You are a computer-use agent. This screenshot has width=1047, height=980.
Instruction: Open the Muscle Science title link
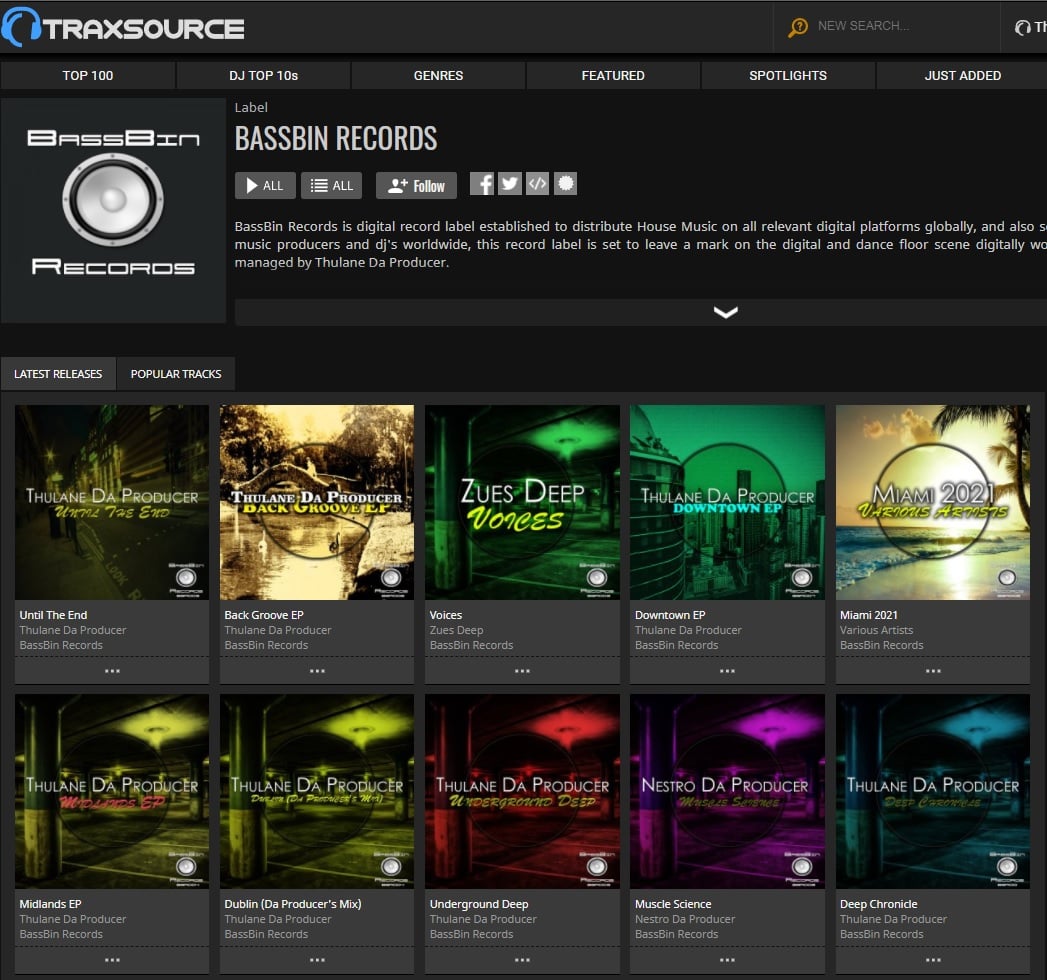(x=673, y=904)
